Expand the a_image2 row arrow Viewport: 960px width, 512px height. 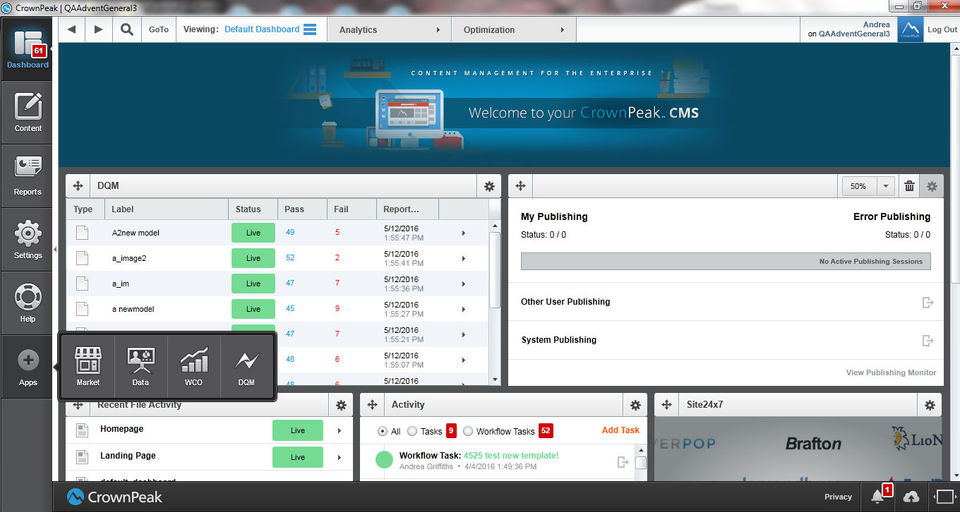[x=463, y=258]
